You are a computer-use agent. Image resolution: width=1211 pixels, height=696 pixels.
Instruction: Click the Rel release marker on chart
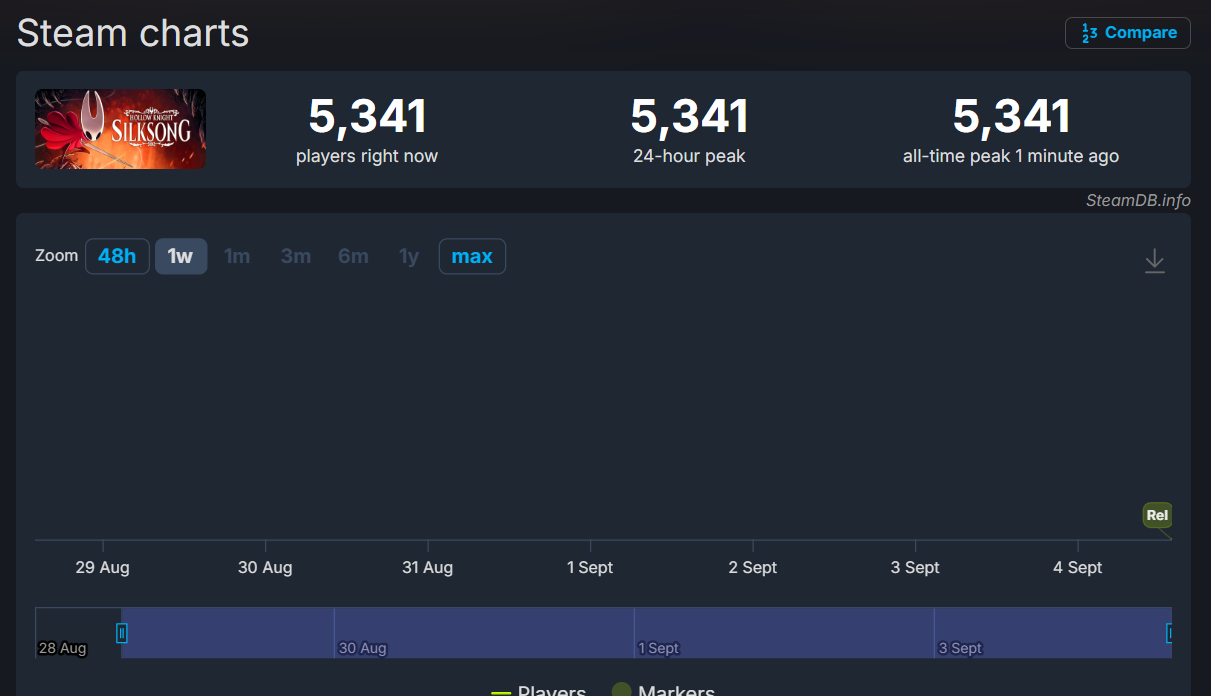(x=1157, y=515)
